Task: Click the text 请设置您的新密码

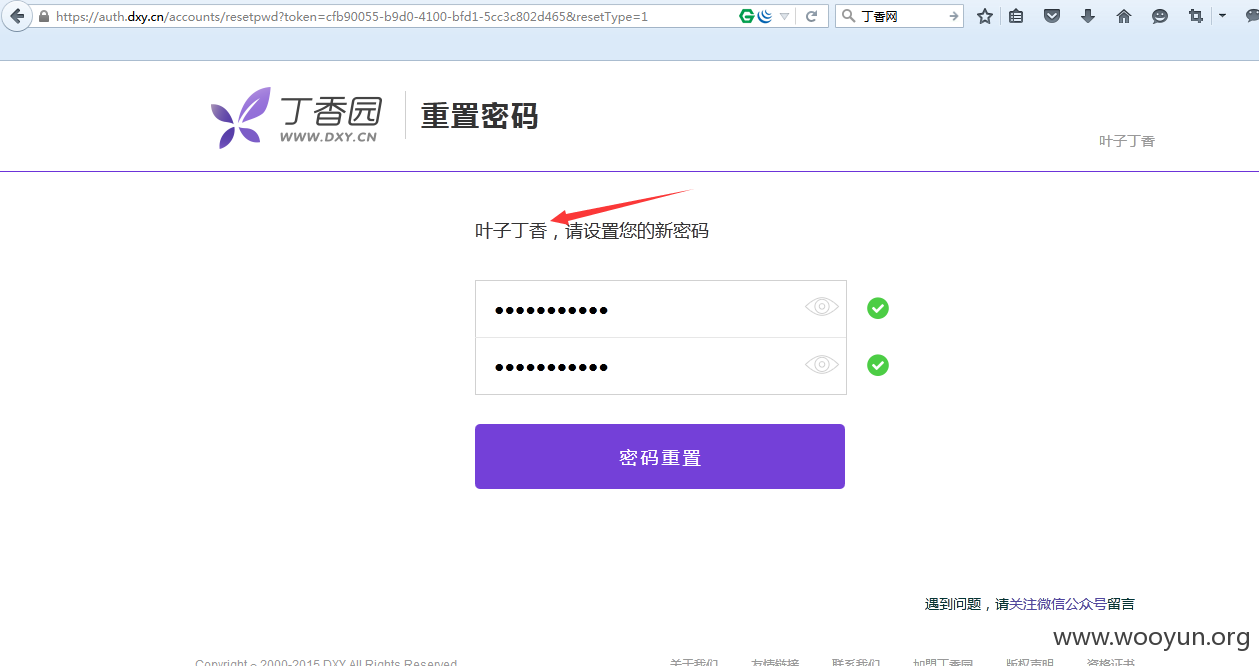Action: pyautogui.click(x=637, y=231)
